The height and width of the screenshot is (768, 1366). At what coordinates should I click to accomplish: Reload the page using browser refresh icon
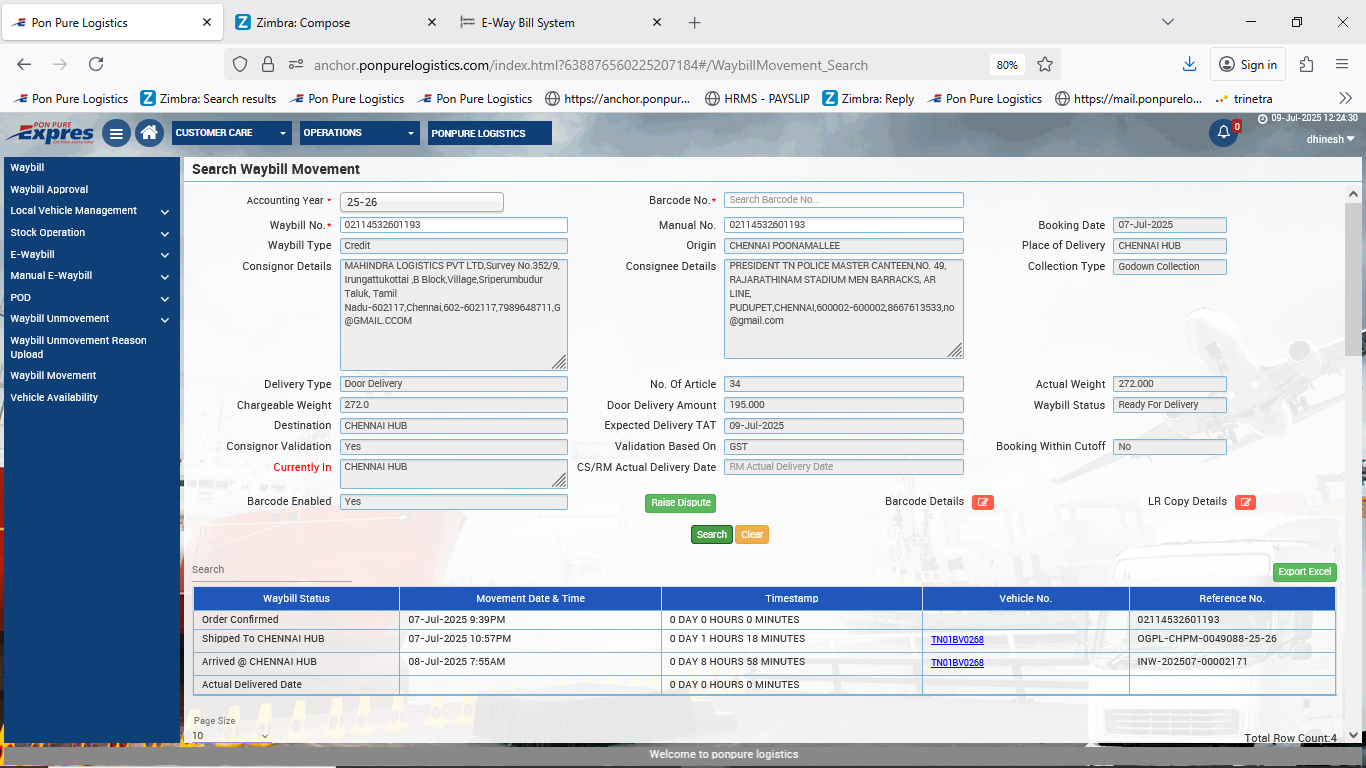click(96, 64)
